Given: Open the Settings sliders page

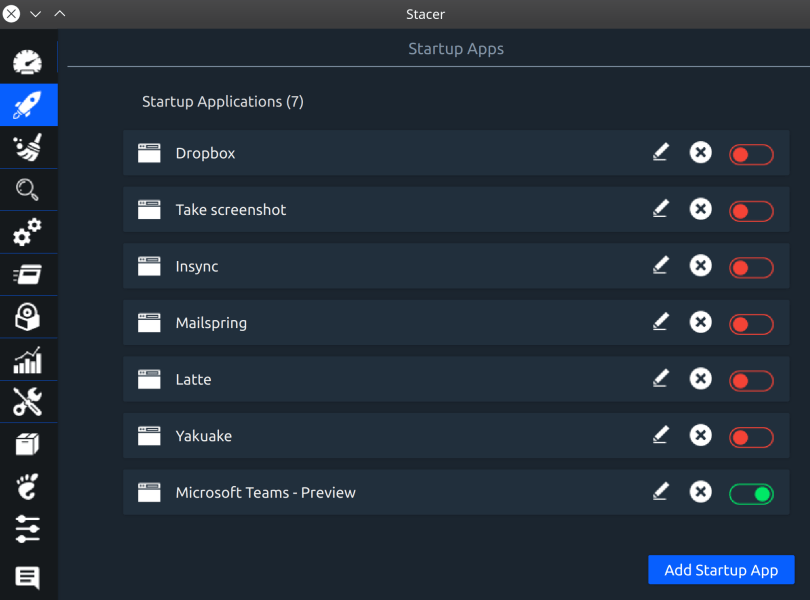Looking at the screenshot, I should 28,529.
